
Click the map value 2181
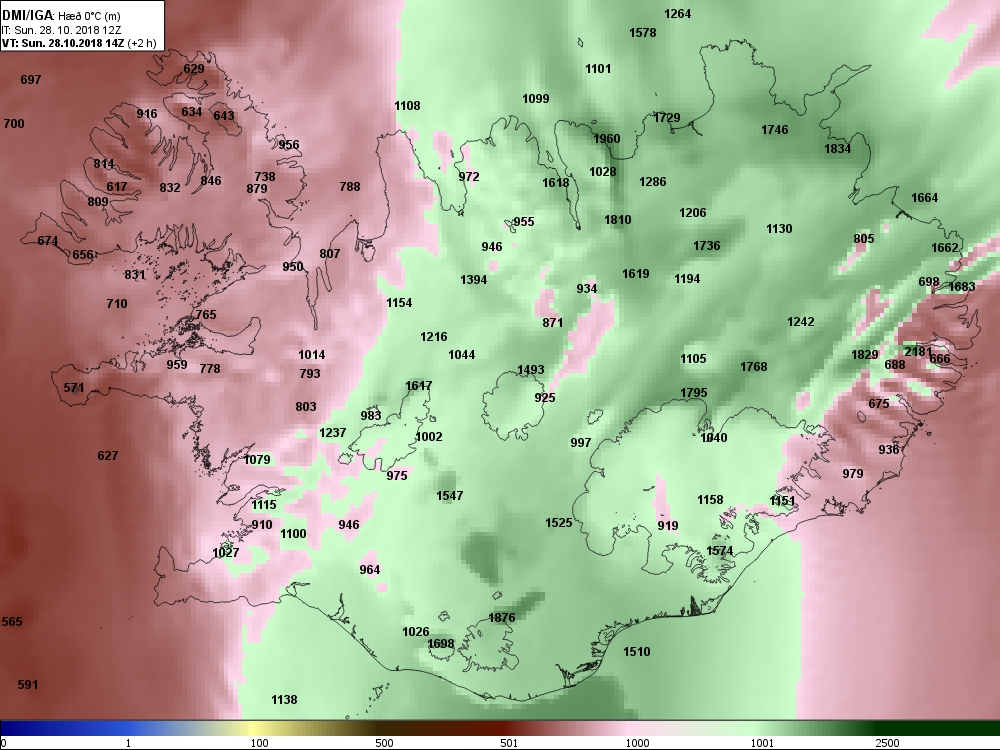pyautogui.click(x=918, y=352)
